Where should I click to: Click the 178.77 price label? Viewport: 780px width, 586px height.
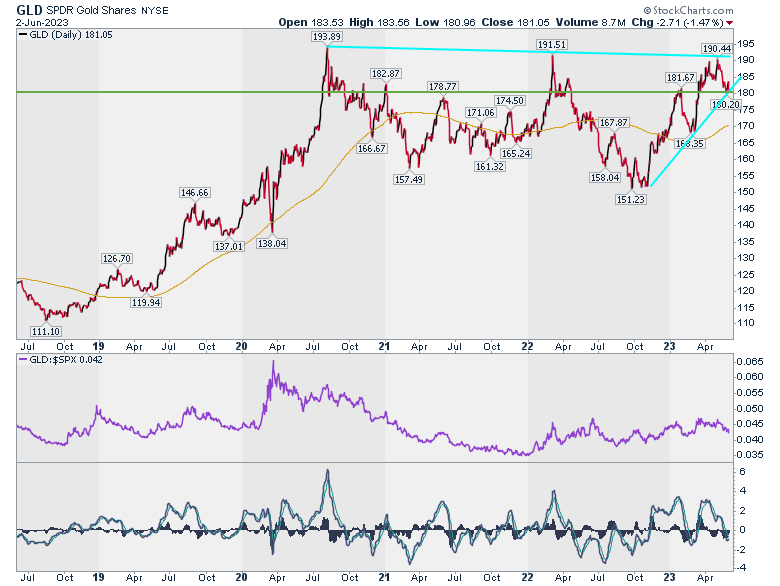coord(443,87)
